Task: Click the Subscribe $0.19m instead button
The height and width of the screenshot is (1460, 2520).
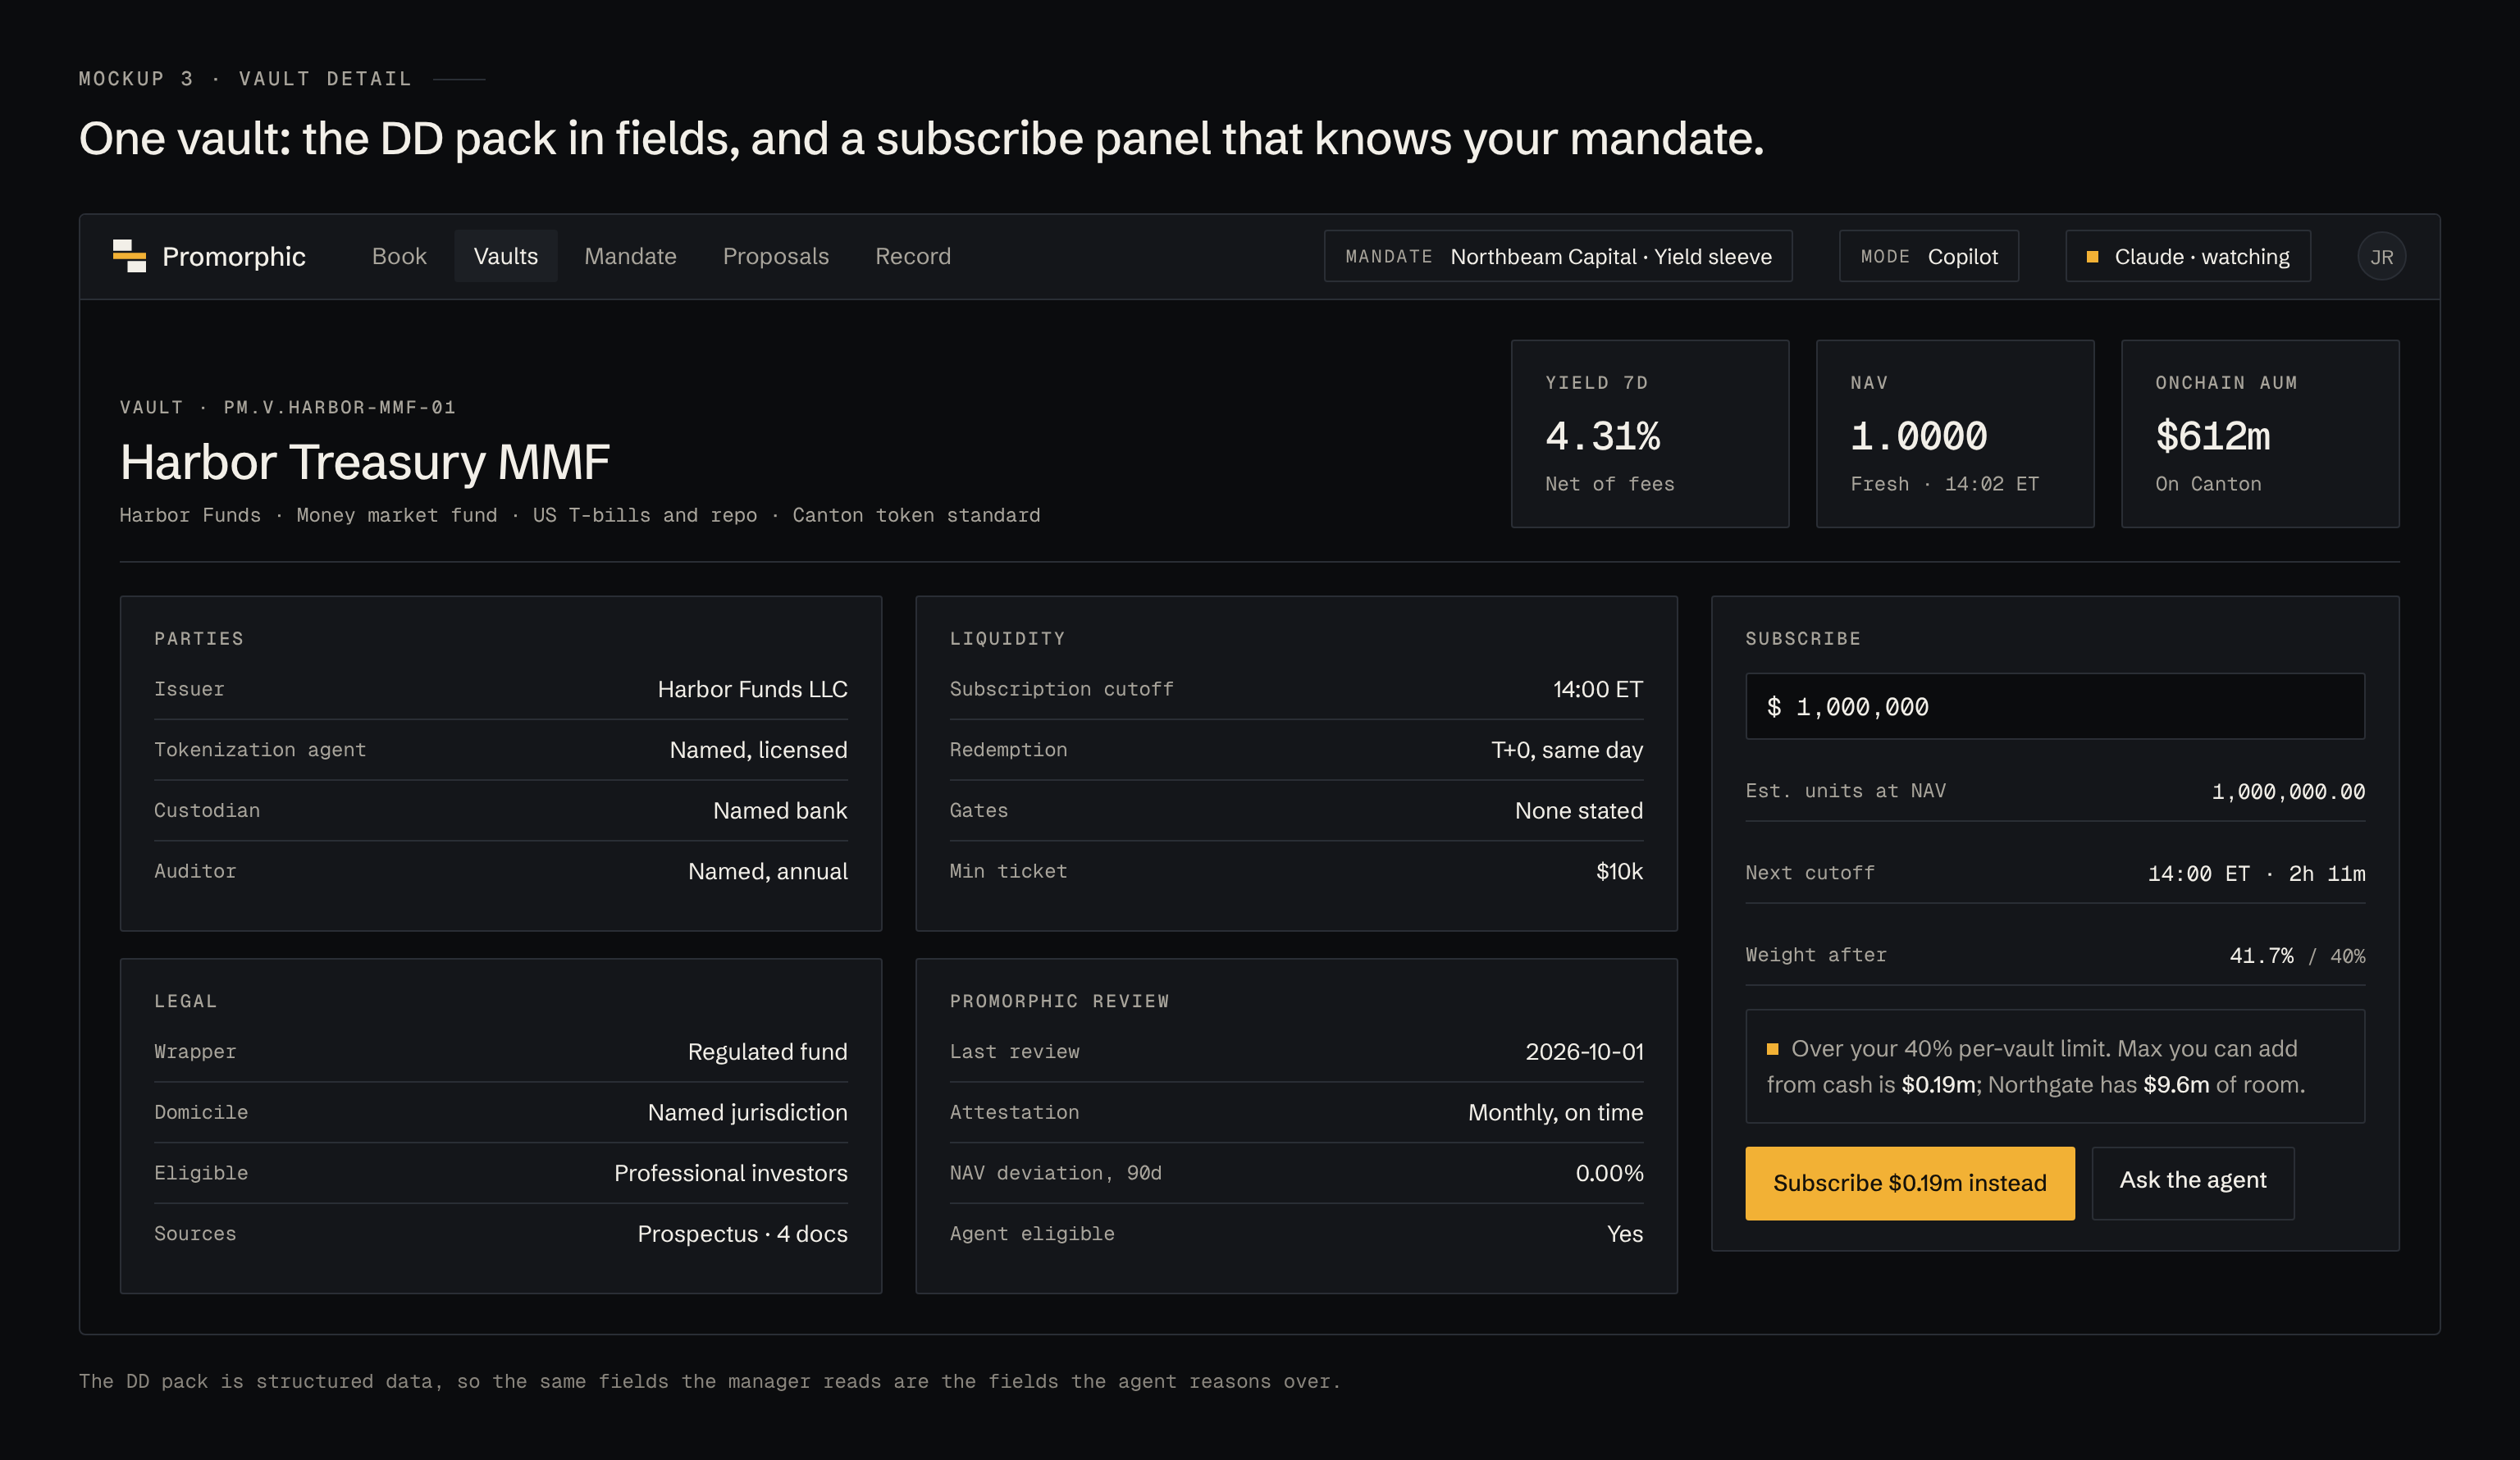Action: coord(1909,1183)
